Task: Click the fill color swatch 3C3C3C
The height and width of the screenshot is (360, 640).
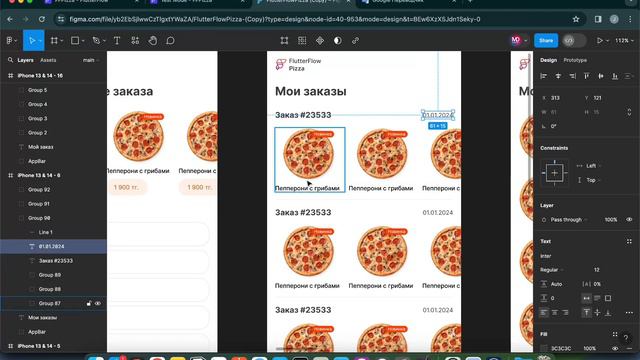Action: [544, 349]
